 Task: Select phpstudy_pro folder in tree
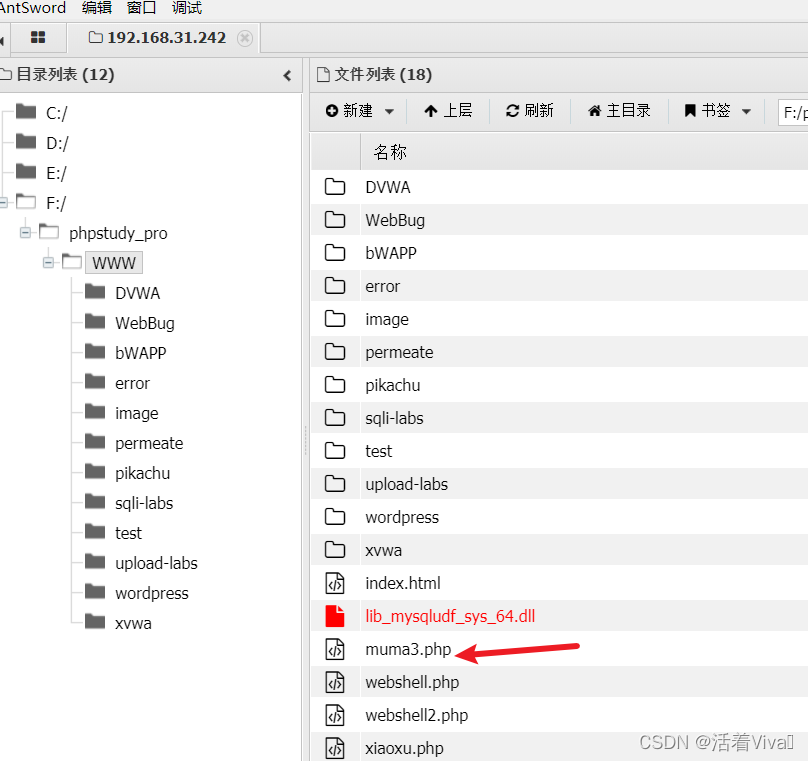point(118,233)
